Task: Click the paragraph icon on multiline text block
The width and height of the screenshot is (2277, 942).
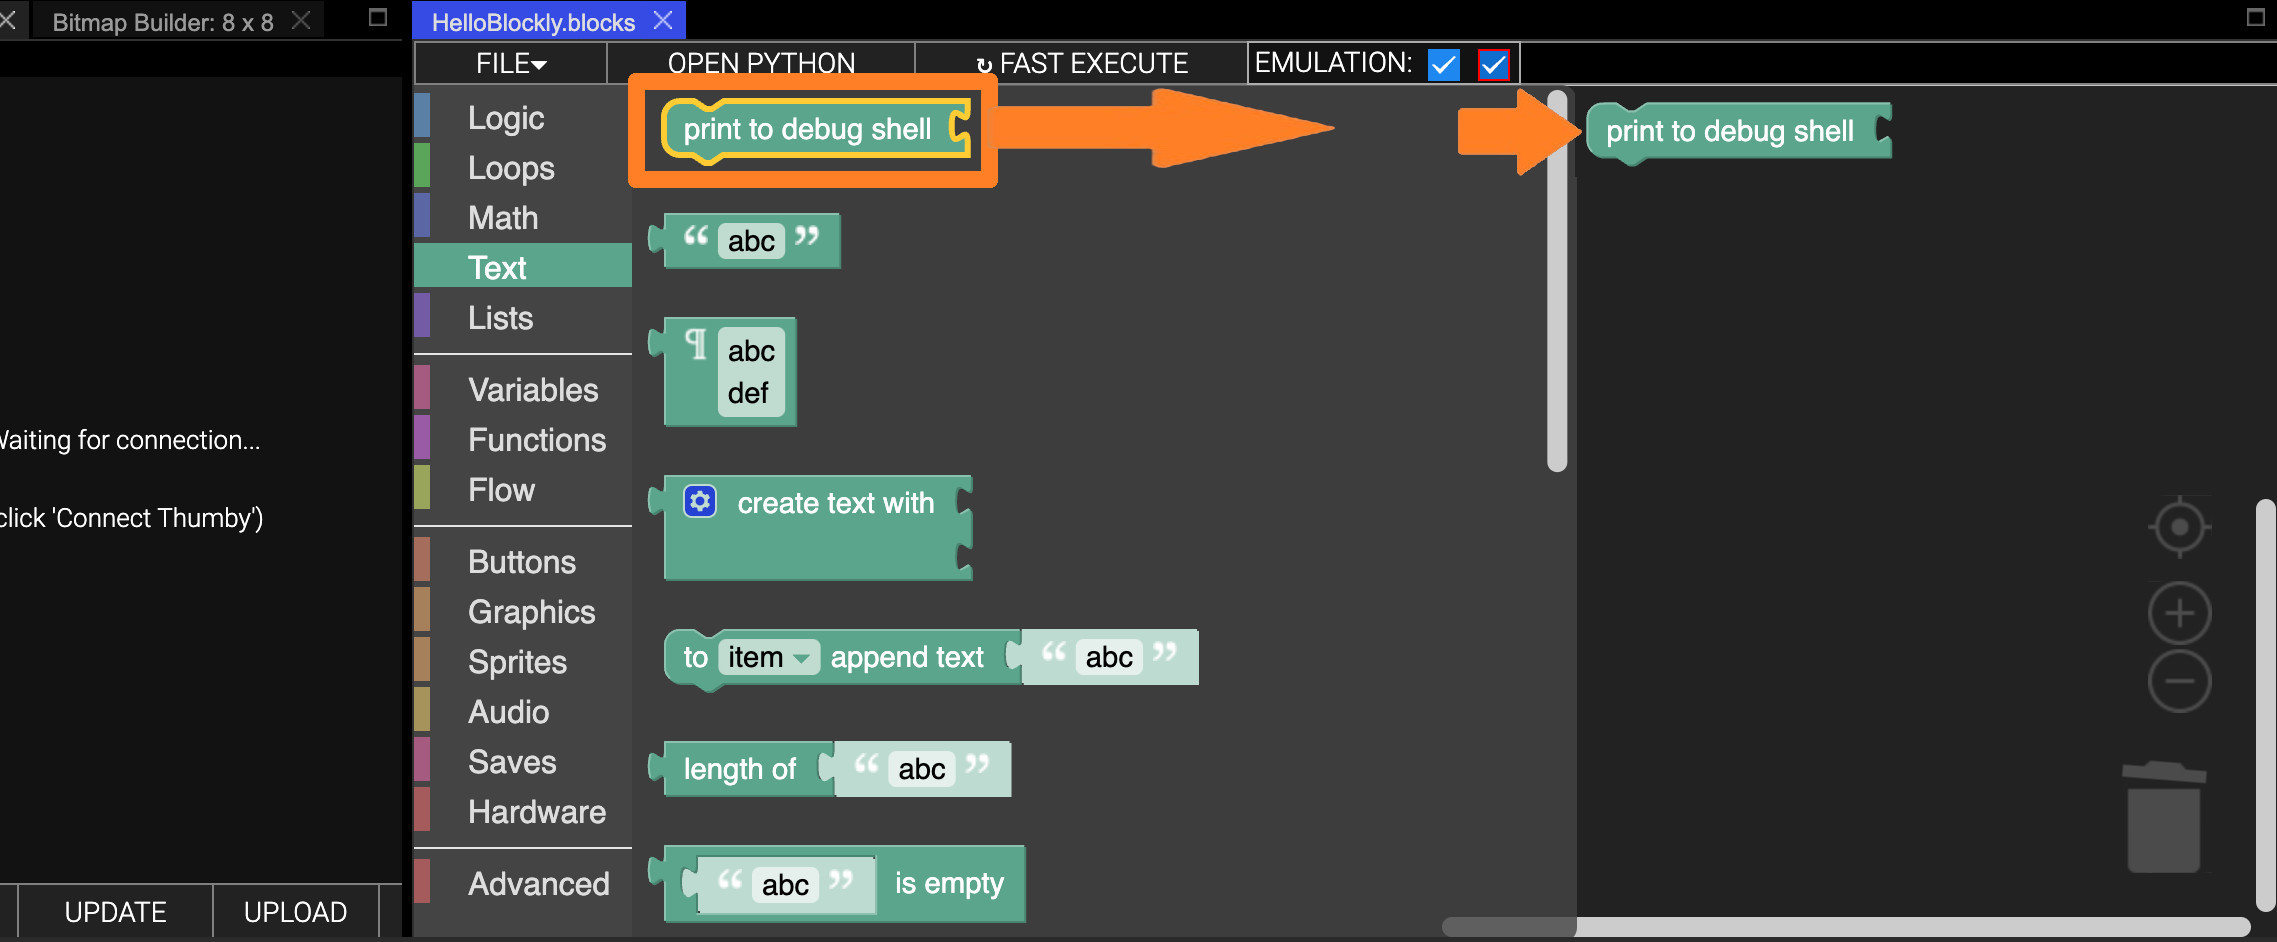Action: tap(696, 345)
